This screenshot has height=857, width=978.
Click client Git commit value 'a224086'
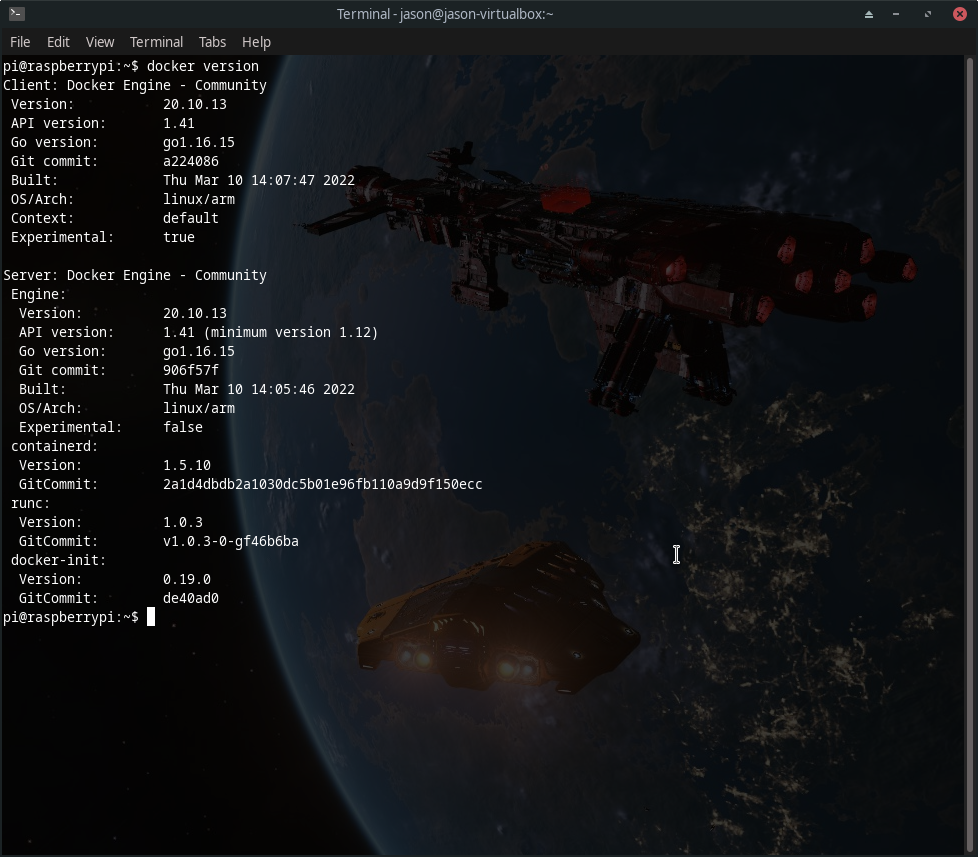(x=191, y=162)
